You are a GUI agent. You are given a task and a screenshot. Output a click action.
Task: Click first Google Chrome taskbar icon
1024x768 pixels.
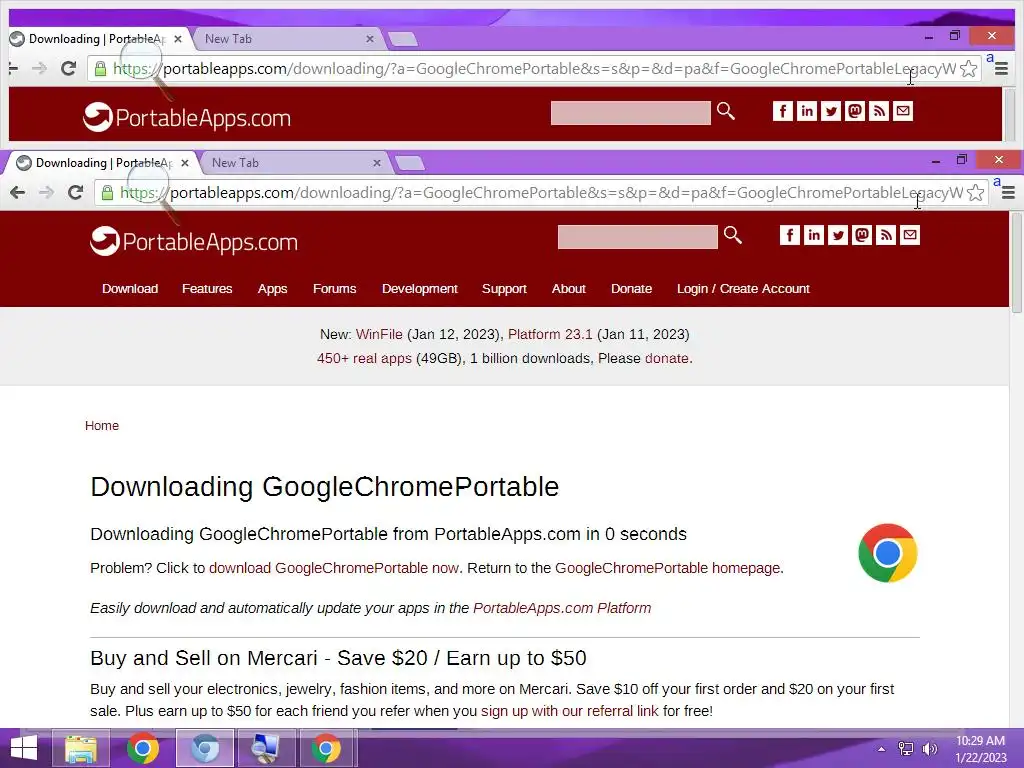[143, 748]
